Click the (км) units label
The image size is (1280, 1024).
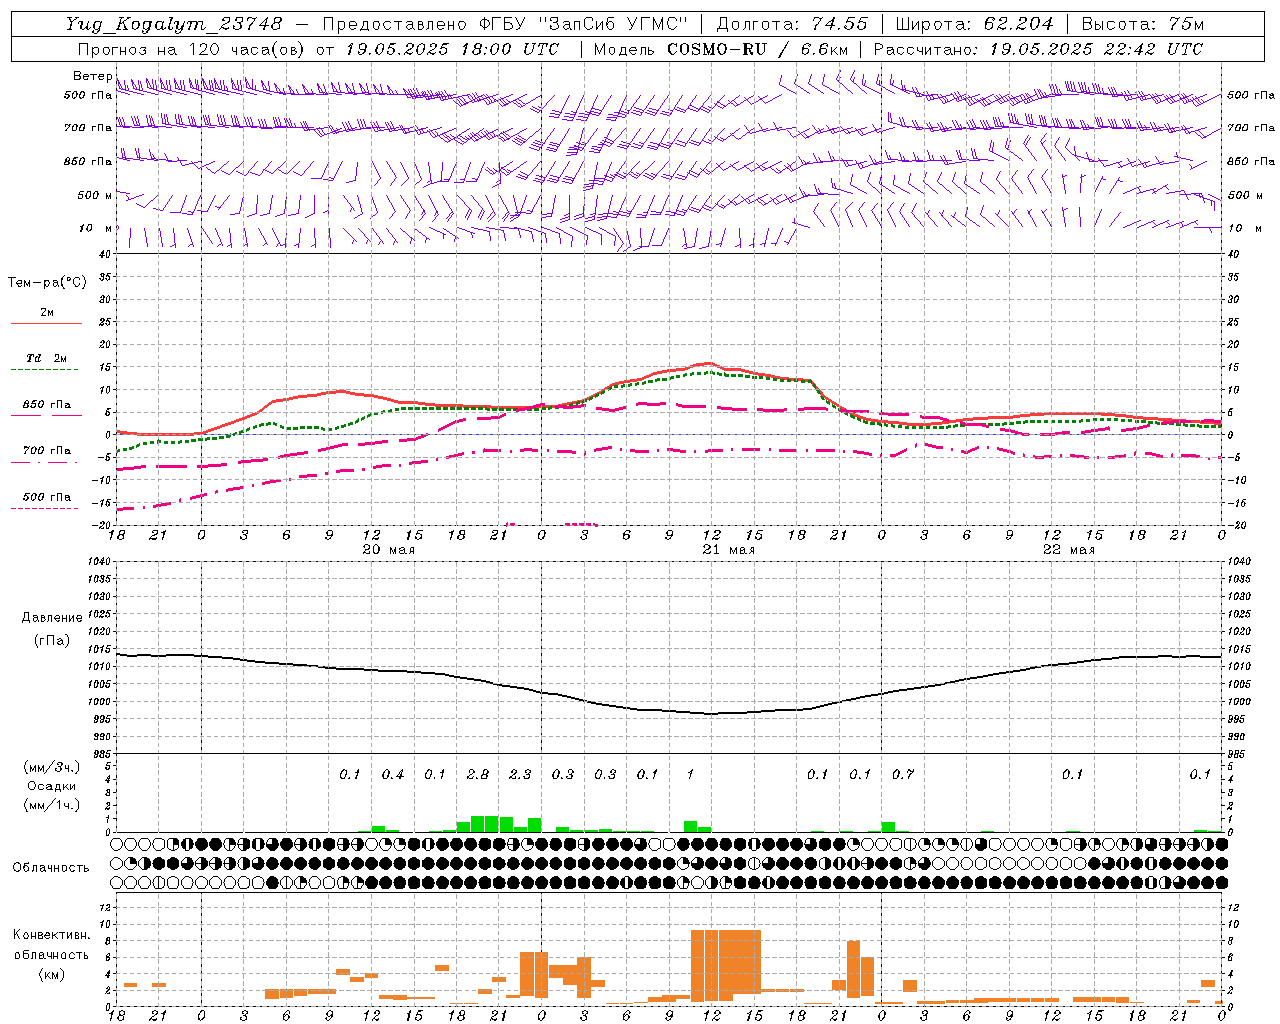[x=51, y=974]
